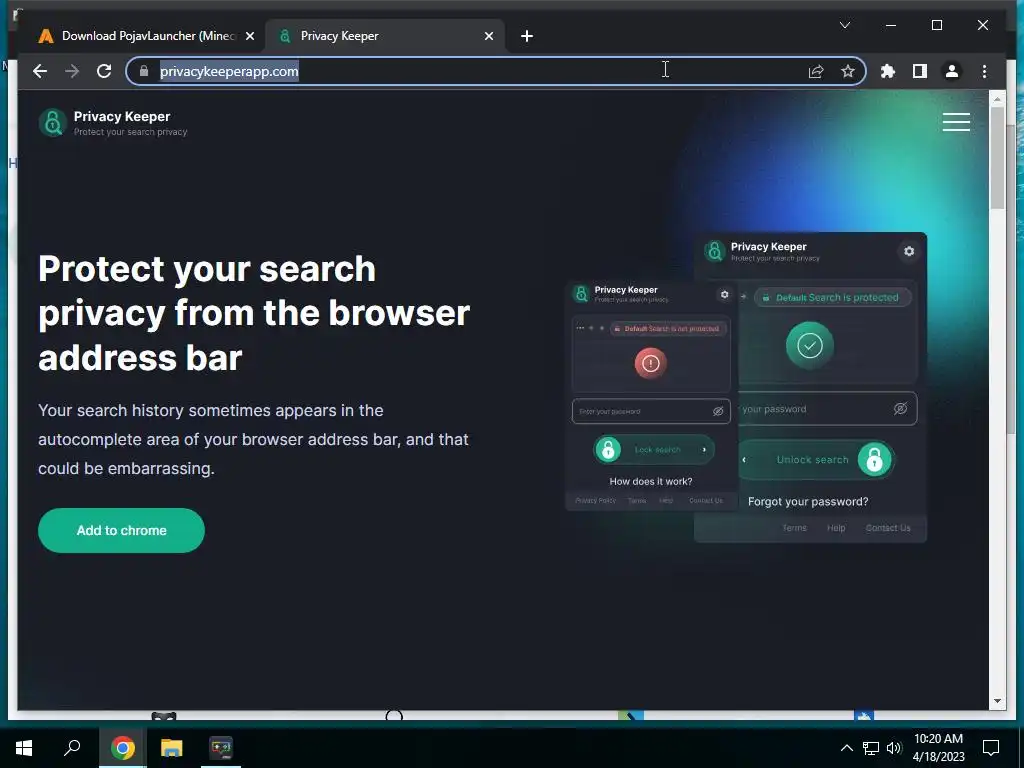
Task: Open network status tray icon
Action: [871, 748]
